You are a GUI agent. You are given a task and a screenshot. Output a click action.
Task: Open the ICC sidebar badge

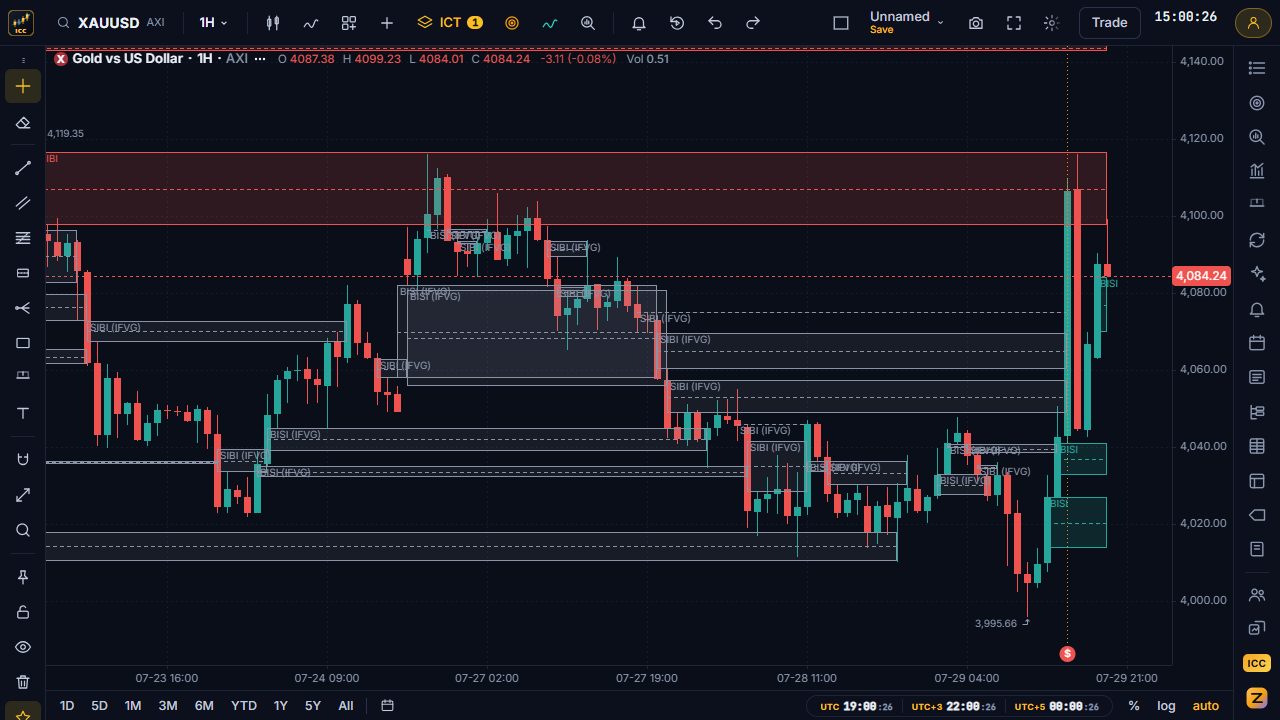(x=1257, y=663)
